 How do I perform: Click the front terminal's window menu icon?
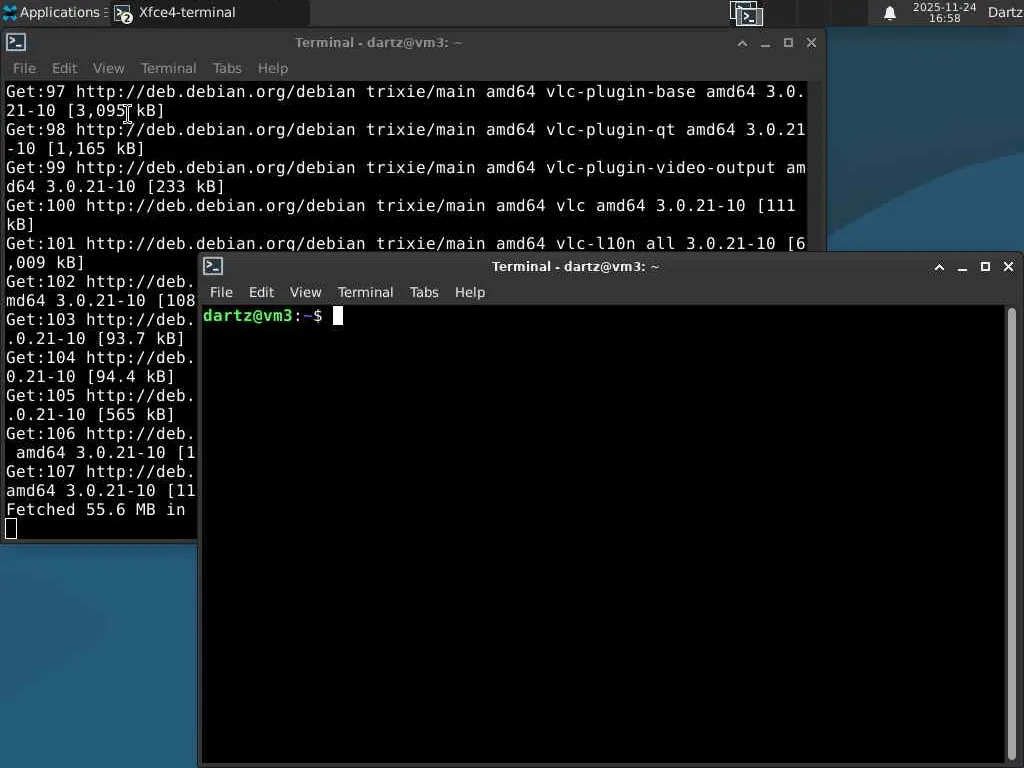[x=213, y=266]
